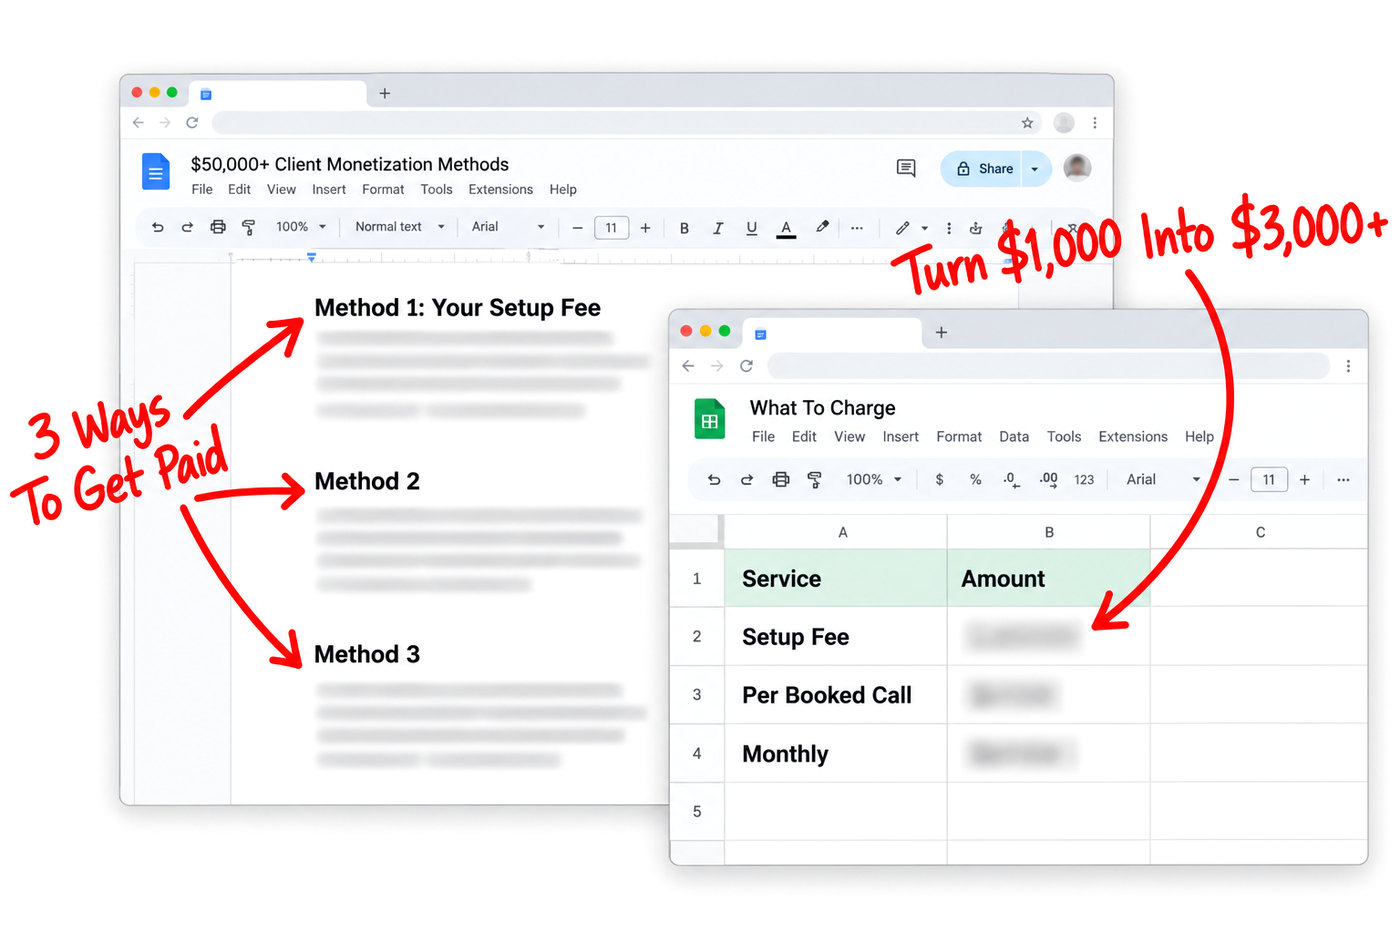The width and height of the screenshot is (1400, 933).
Task: Bookmark the page with the star icon
Action: coord(1027,123)
